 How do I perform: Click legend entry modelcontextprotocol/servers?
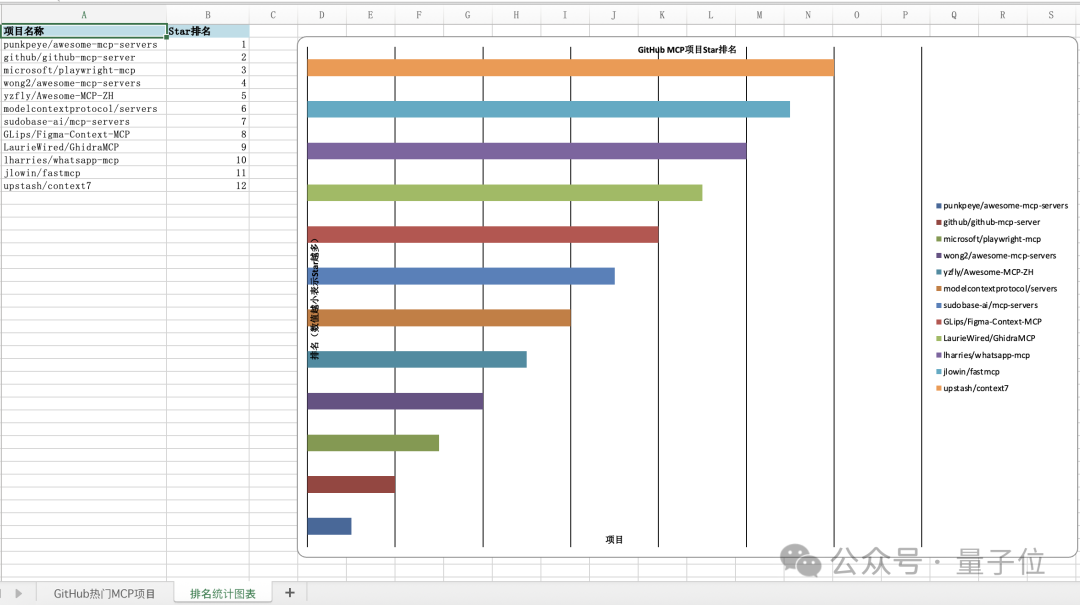(999, 289)
